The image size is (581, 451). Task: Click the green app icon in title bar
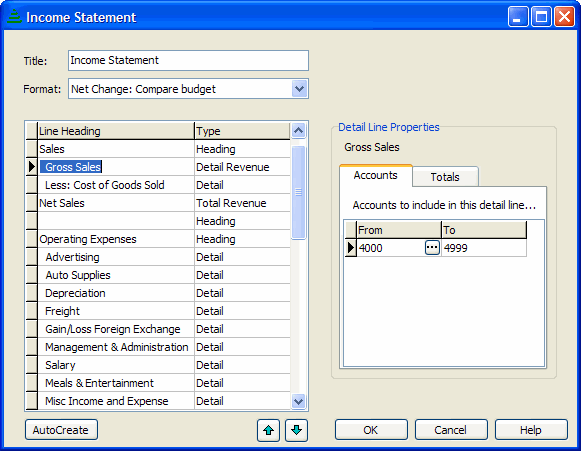(x=14, y=17)
